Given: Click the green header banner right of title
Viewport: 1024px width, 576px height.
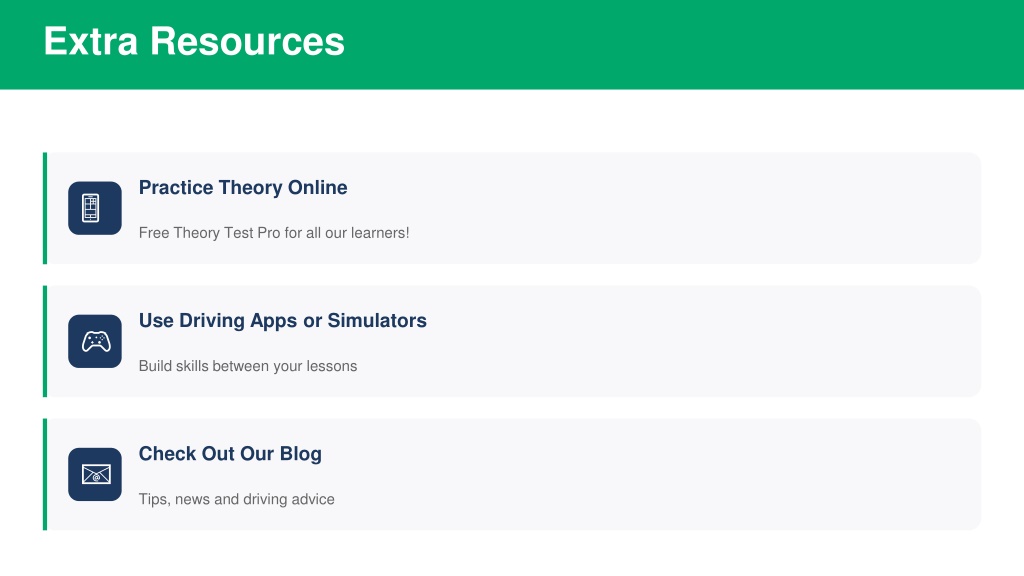Looking at the screenshot, I should [x=700, y=44].
